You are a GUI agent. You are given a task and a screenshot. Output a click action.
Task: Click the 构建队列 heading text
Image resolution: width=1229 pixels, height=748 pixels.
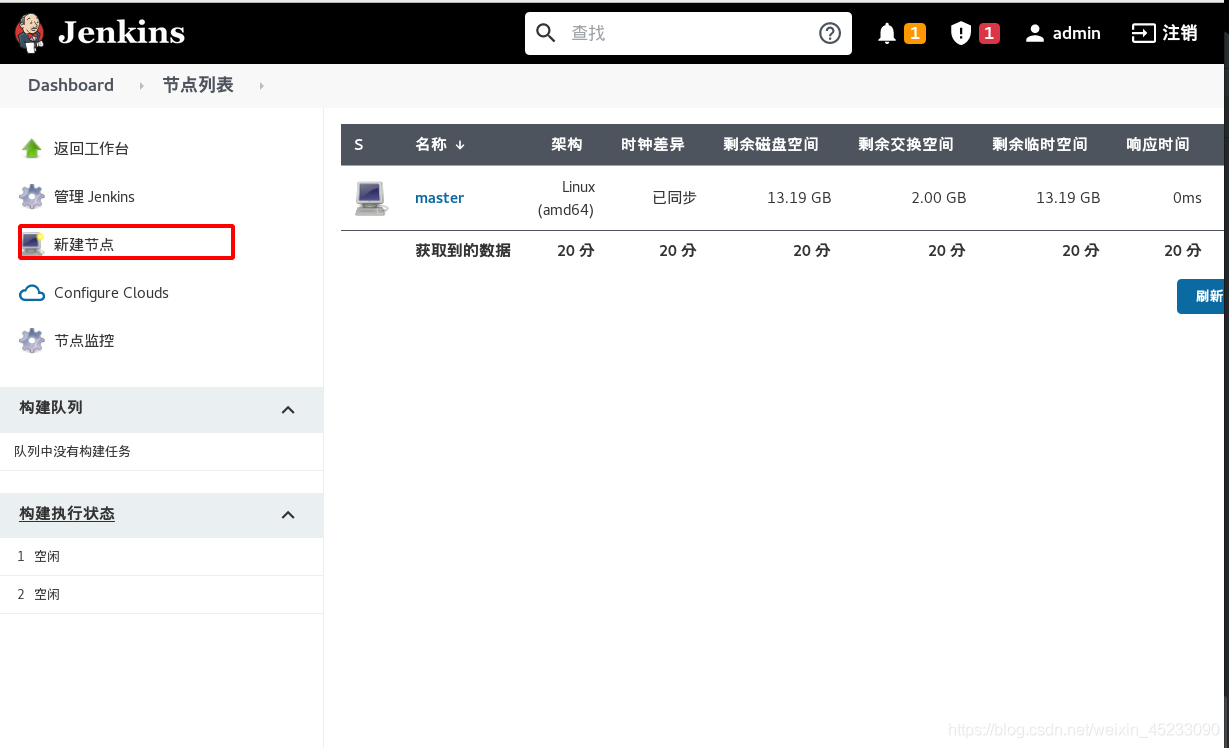[x=51, y=408]
